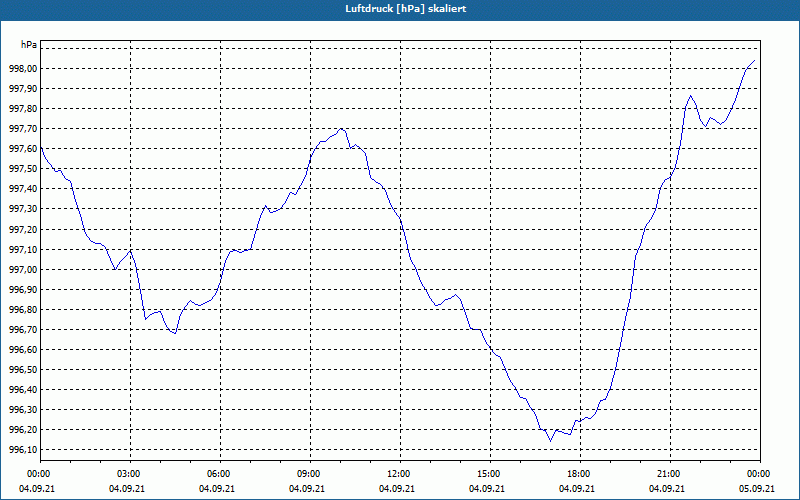Select the 996,30 y-axis label
Viewport: 800px width, 500px height.
coord(23,410)
